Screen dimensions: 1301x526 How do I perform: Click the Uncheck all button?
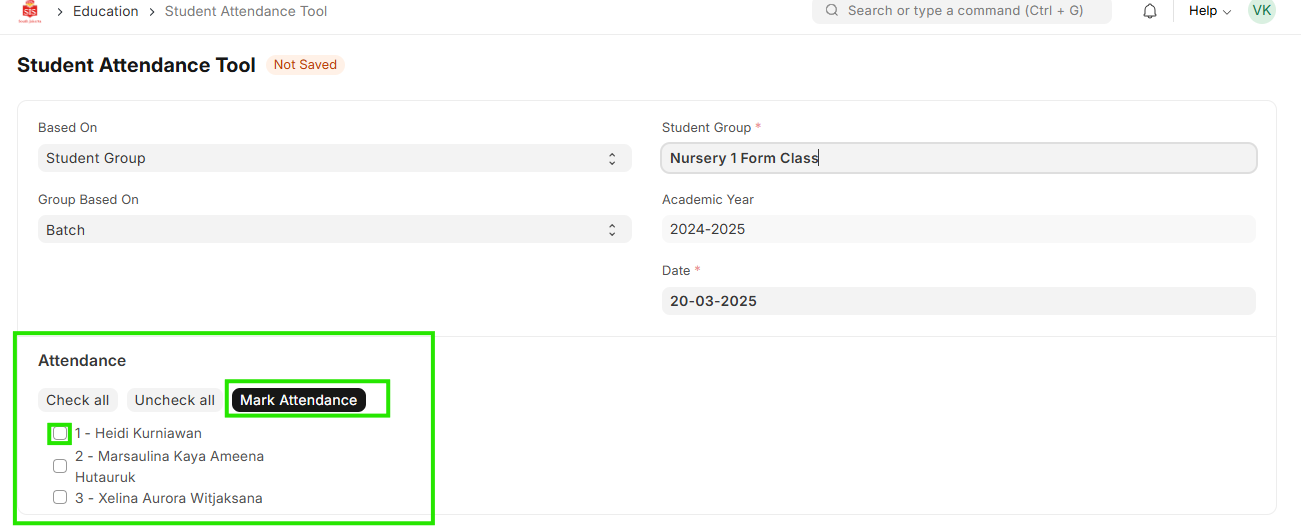point(175,400)
